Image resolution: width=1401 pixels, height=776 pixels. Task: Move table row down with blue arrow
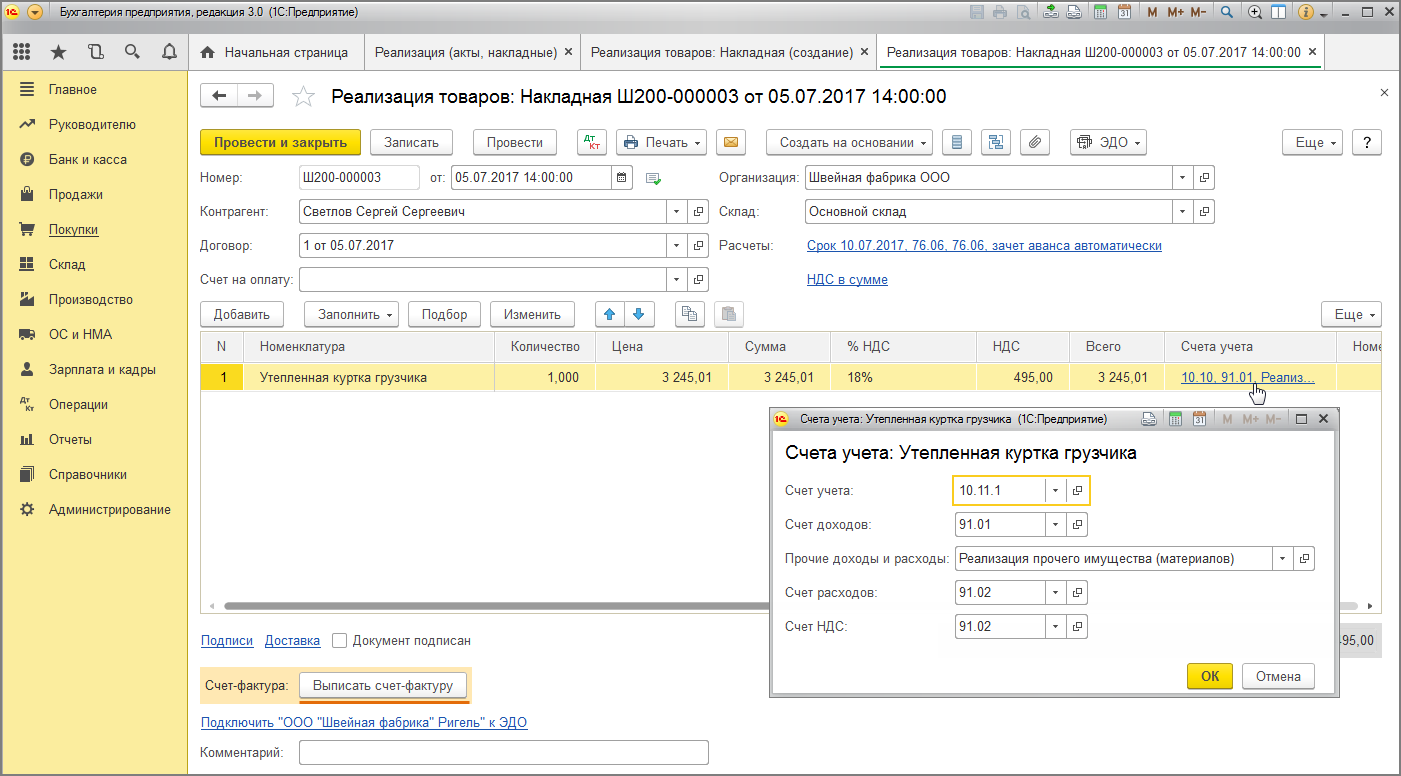[x=638, y=314]
